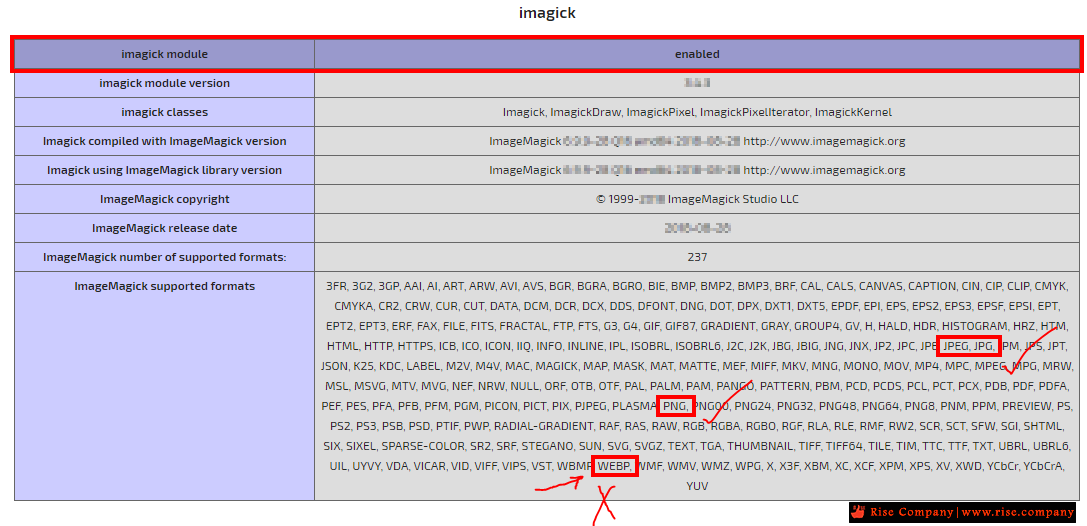Click "RADIAL-GRADIENT" in the formats list

point(544,426)
